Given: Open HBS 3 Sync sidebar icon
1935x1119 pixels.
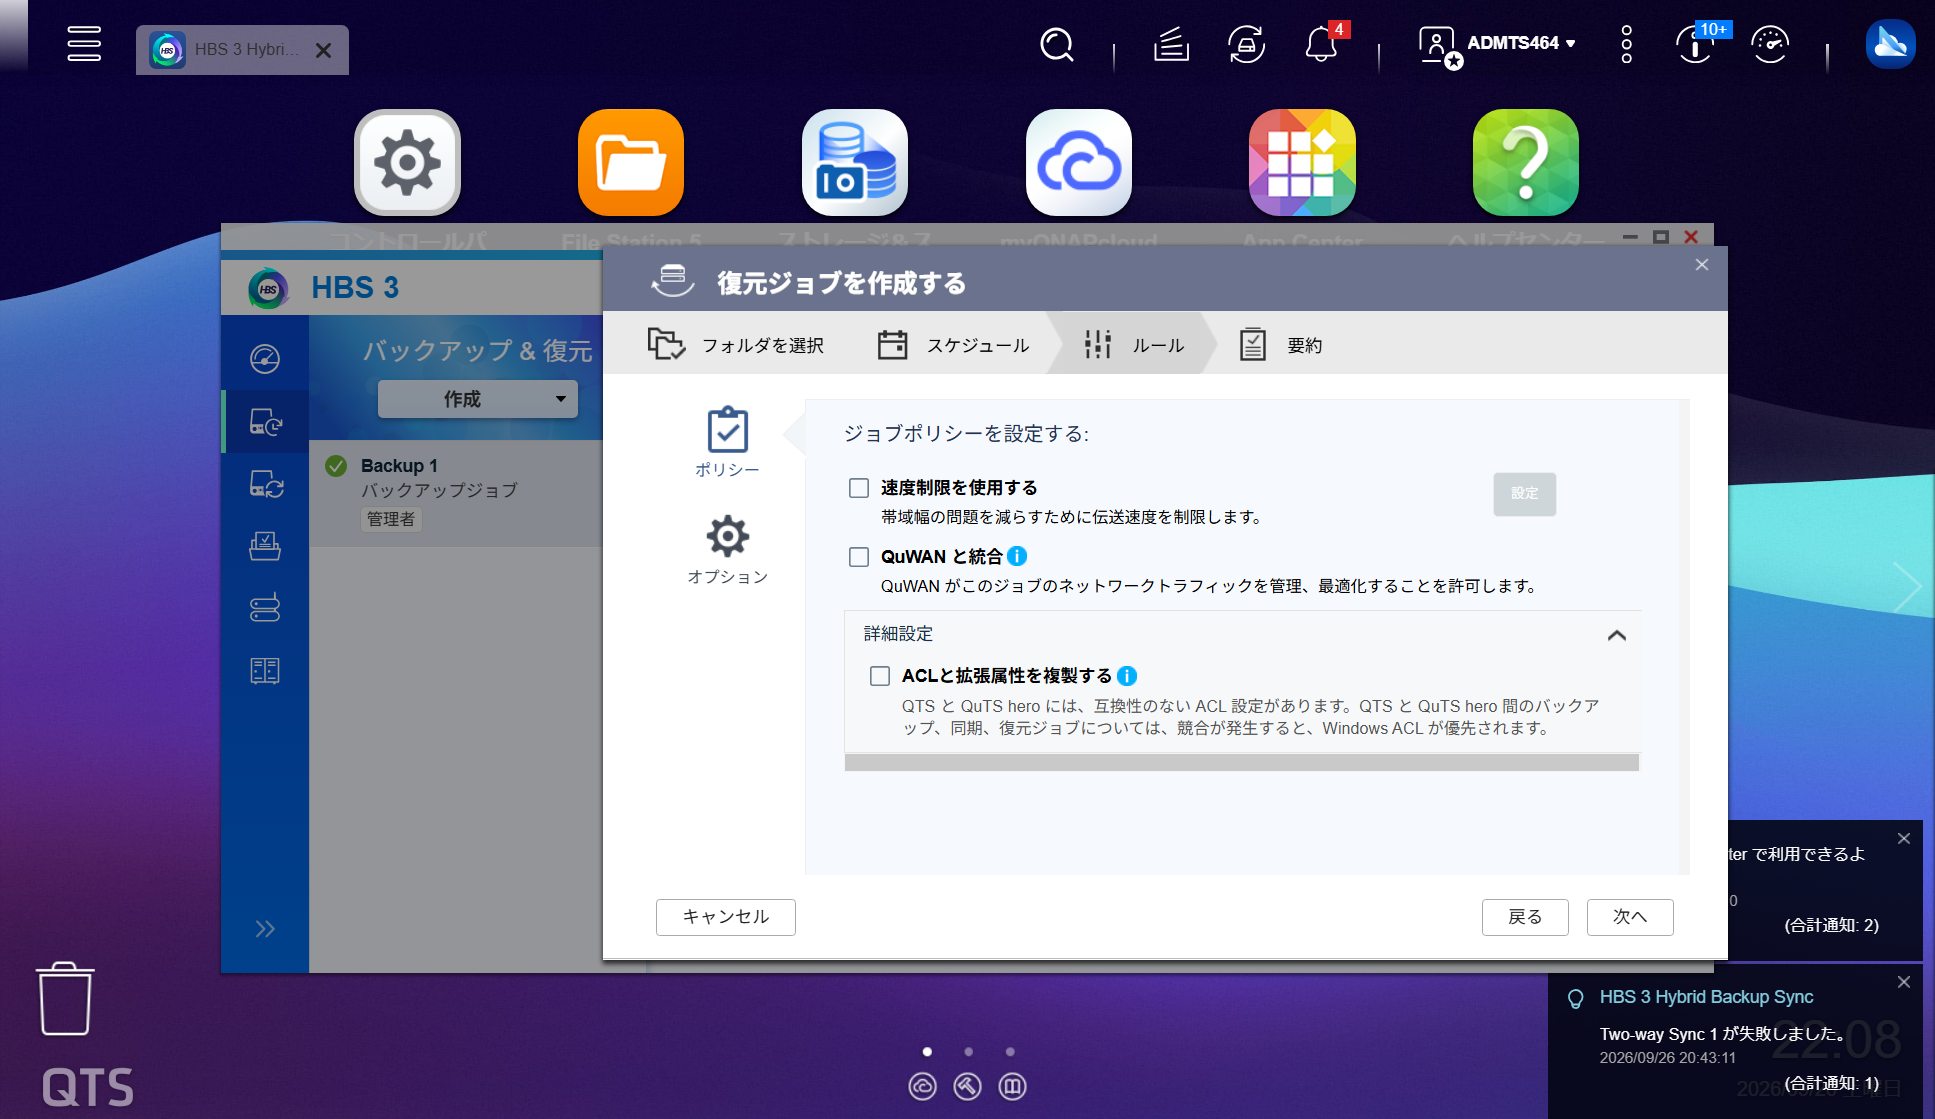Looking at the screenshot, I should (265, 485).
